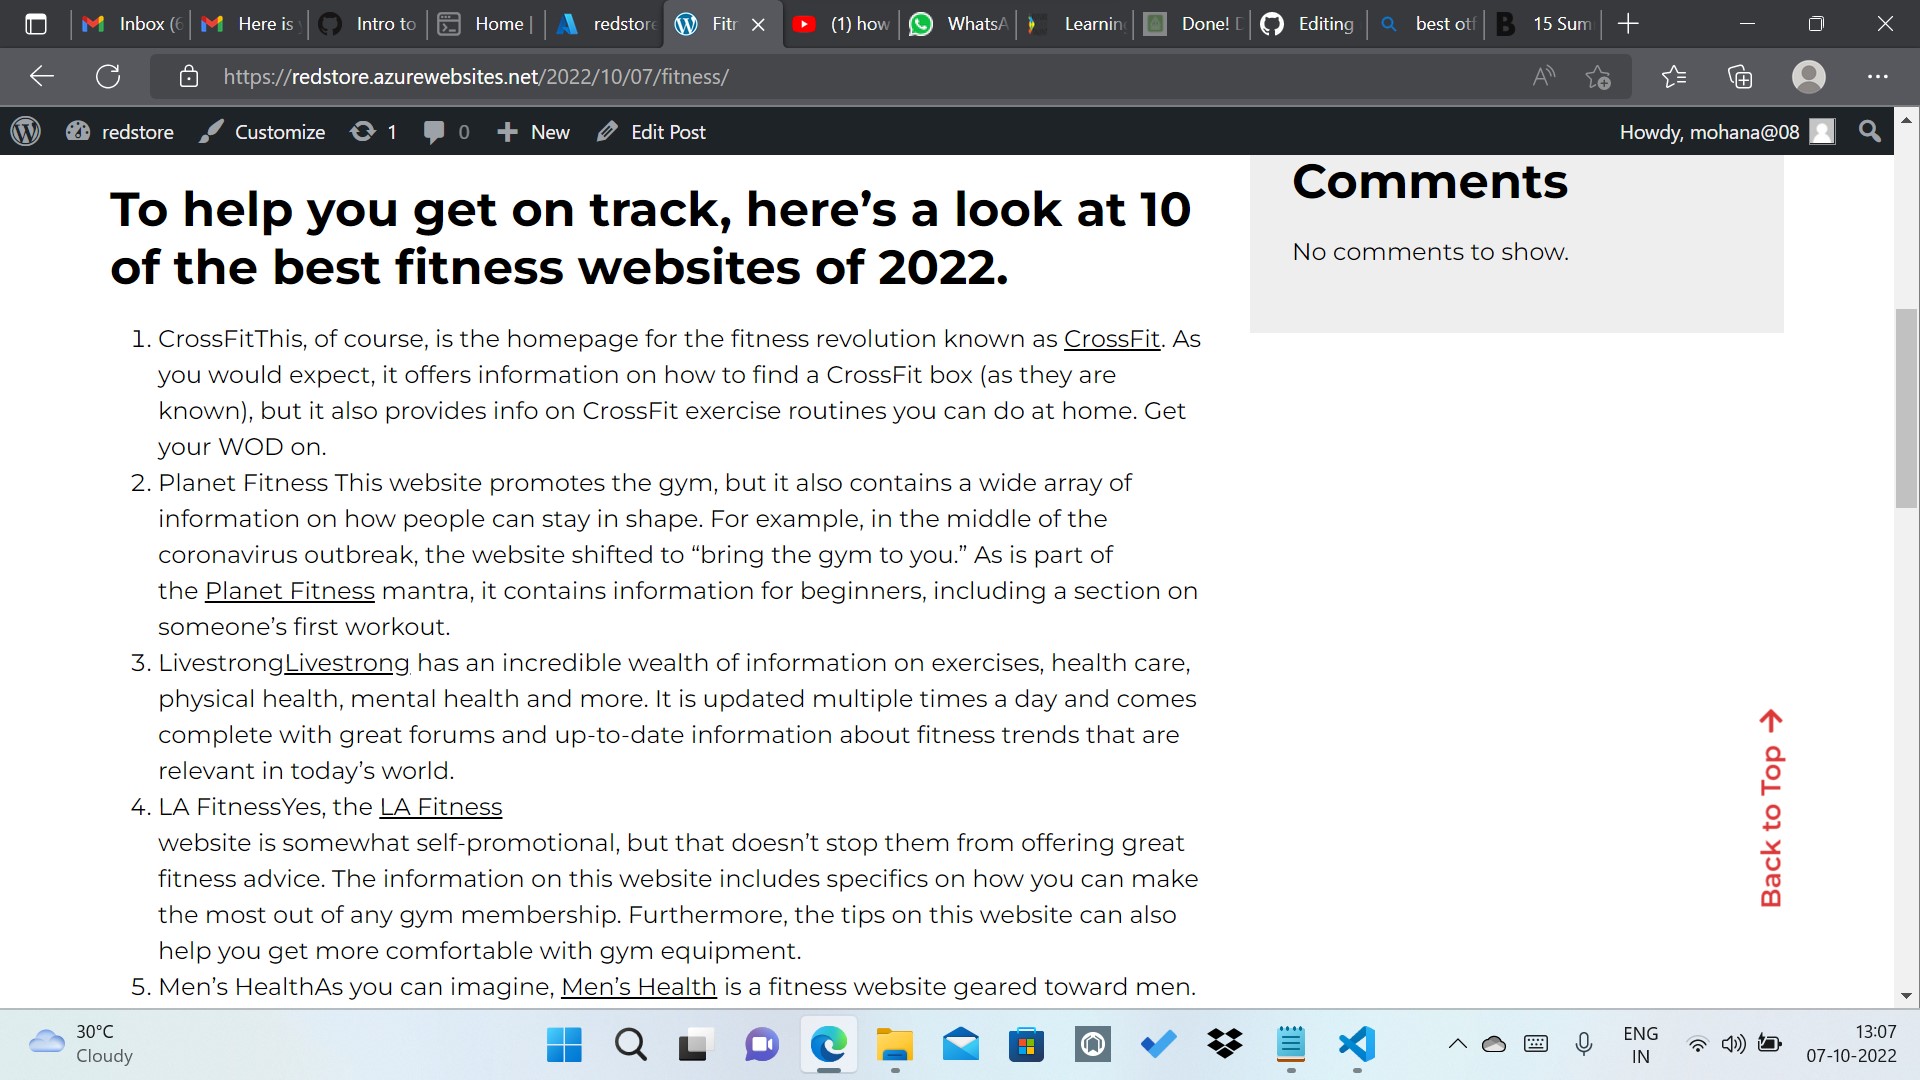Click the Back to Top link
This screenshot has width=1920, height=1080.
pyautogui.click(x=1771, y=808)
